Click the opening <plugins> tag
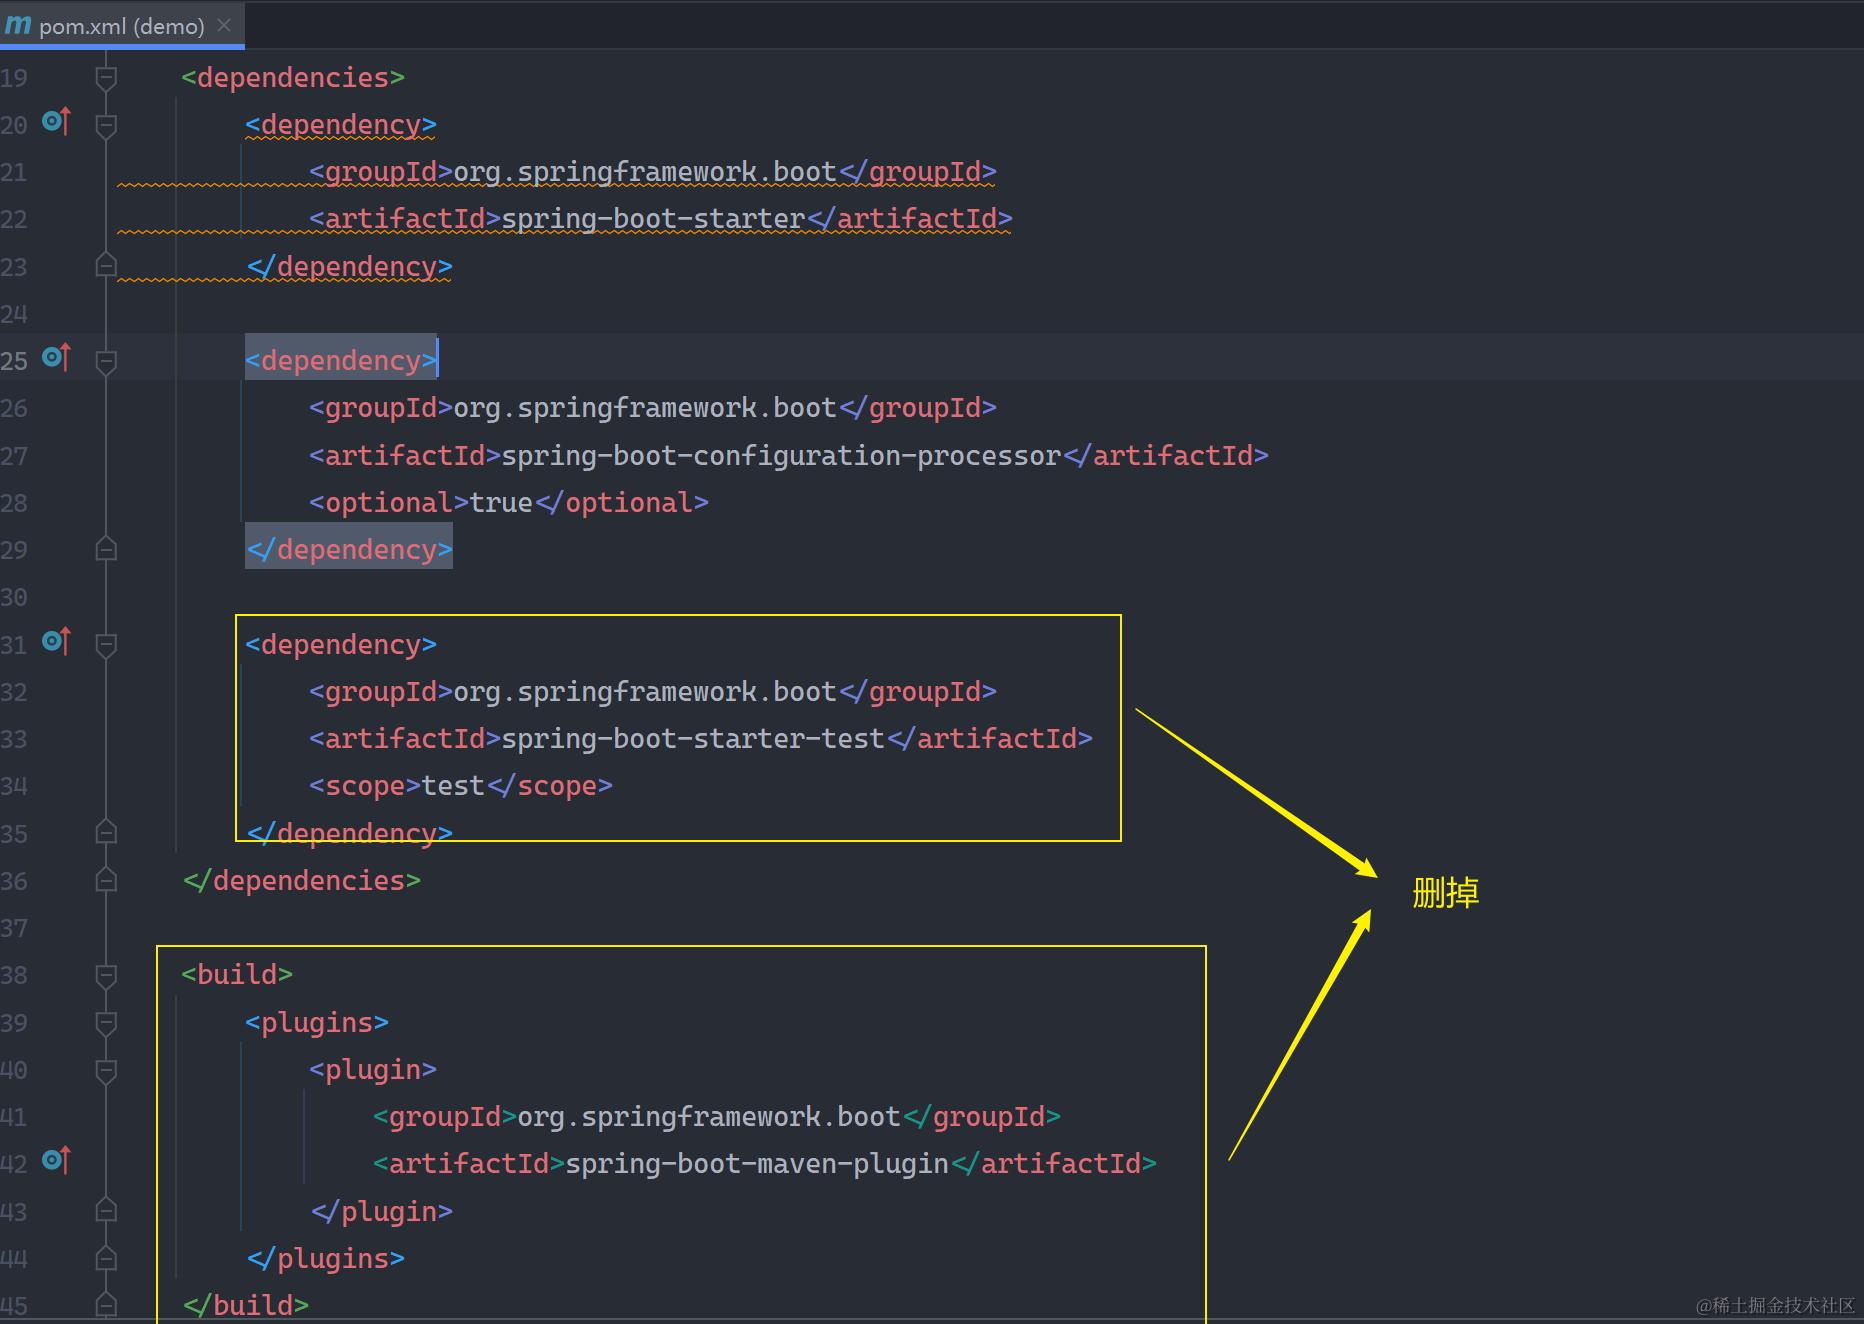This screenshot has height=1324, width=1864. [x=317, y=1023]
